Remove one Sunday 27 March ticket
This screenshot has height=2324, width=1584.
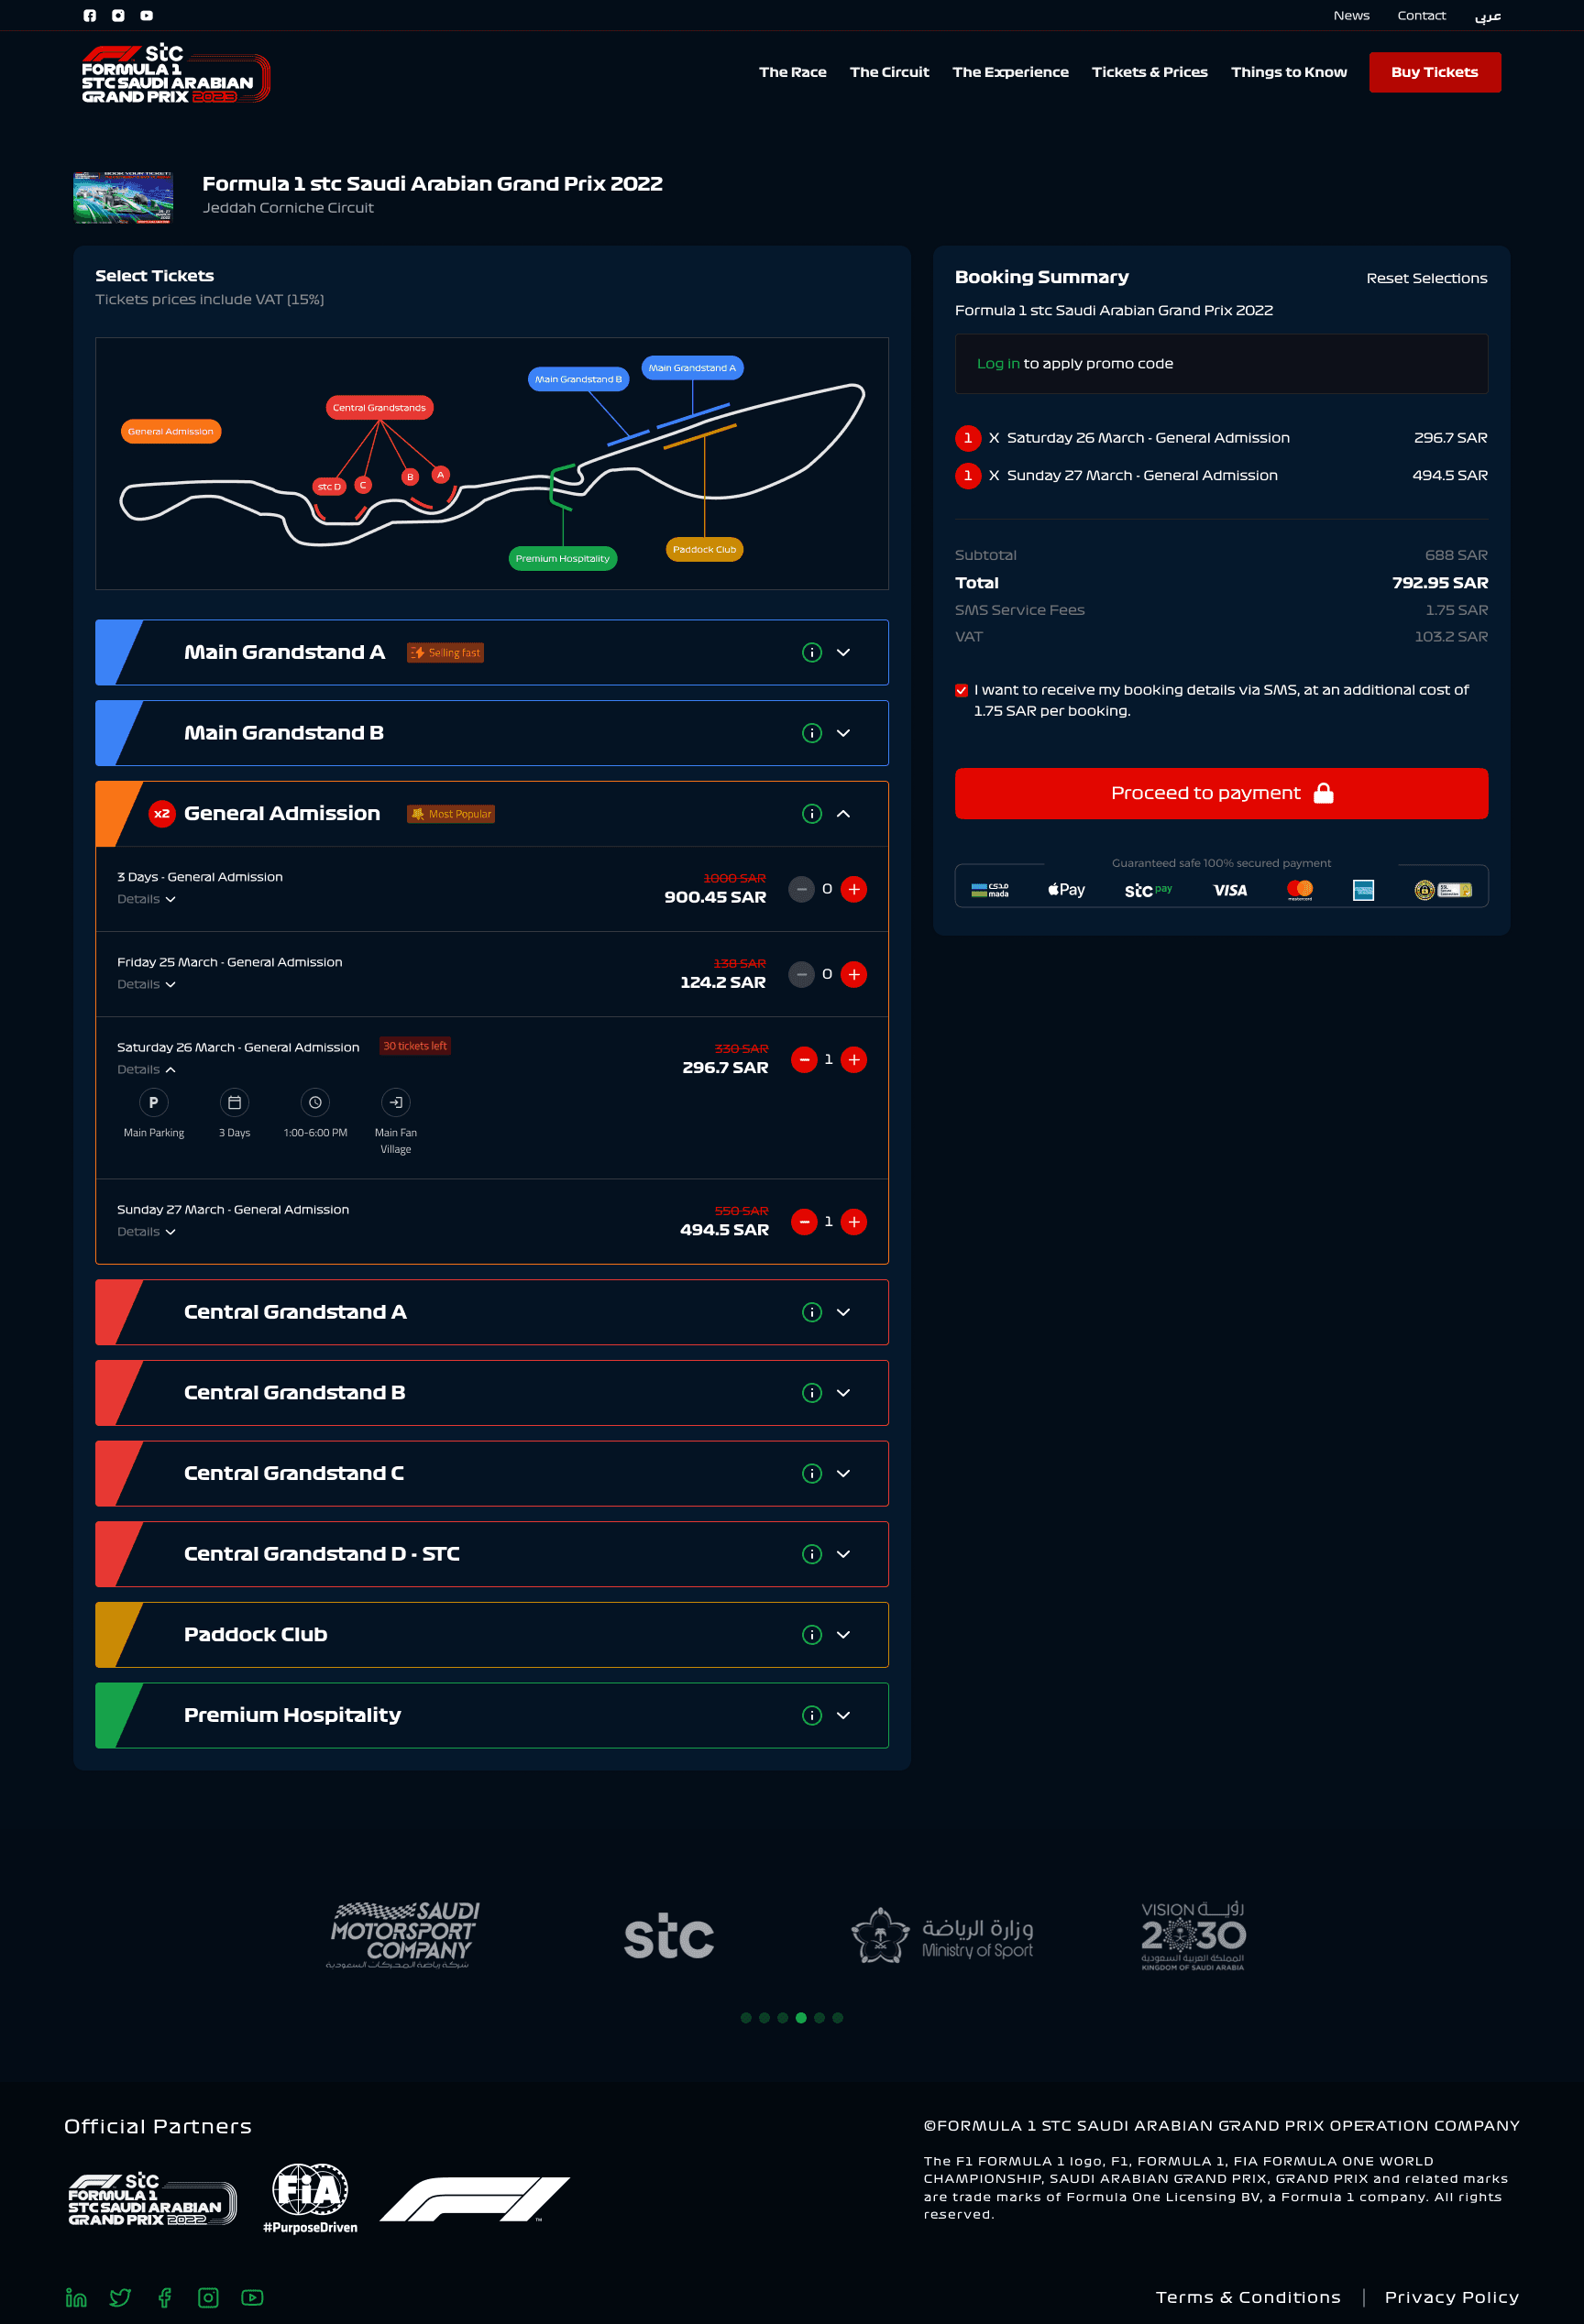tap(804, 1222)
